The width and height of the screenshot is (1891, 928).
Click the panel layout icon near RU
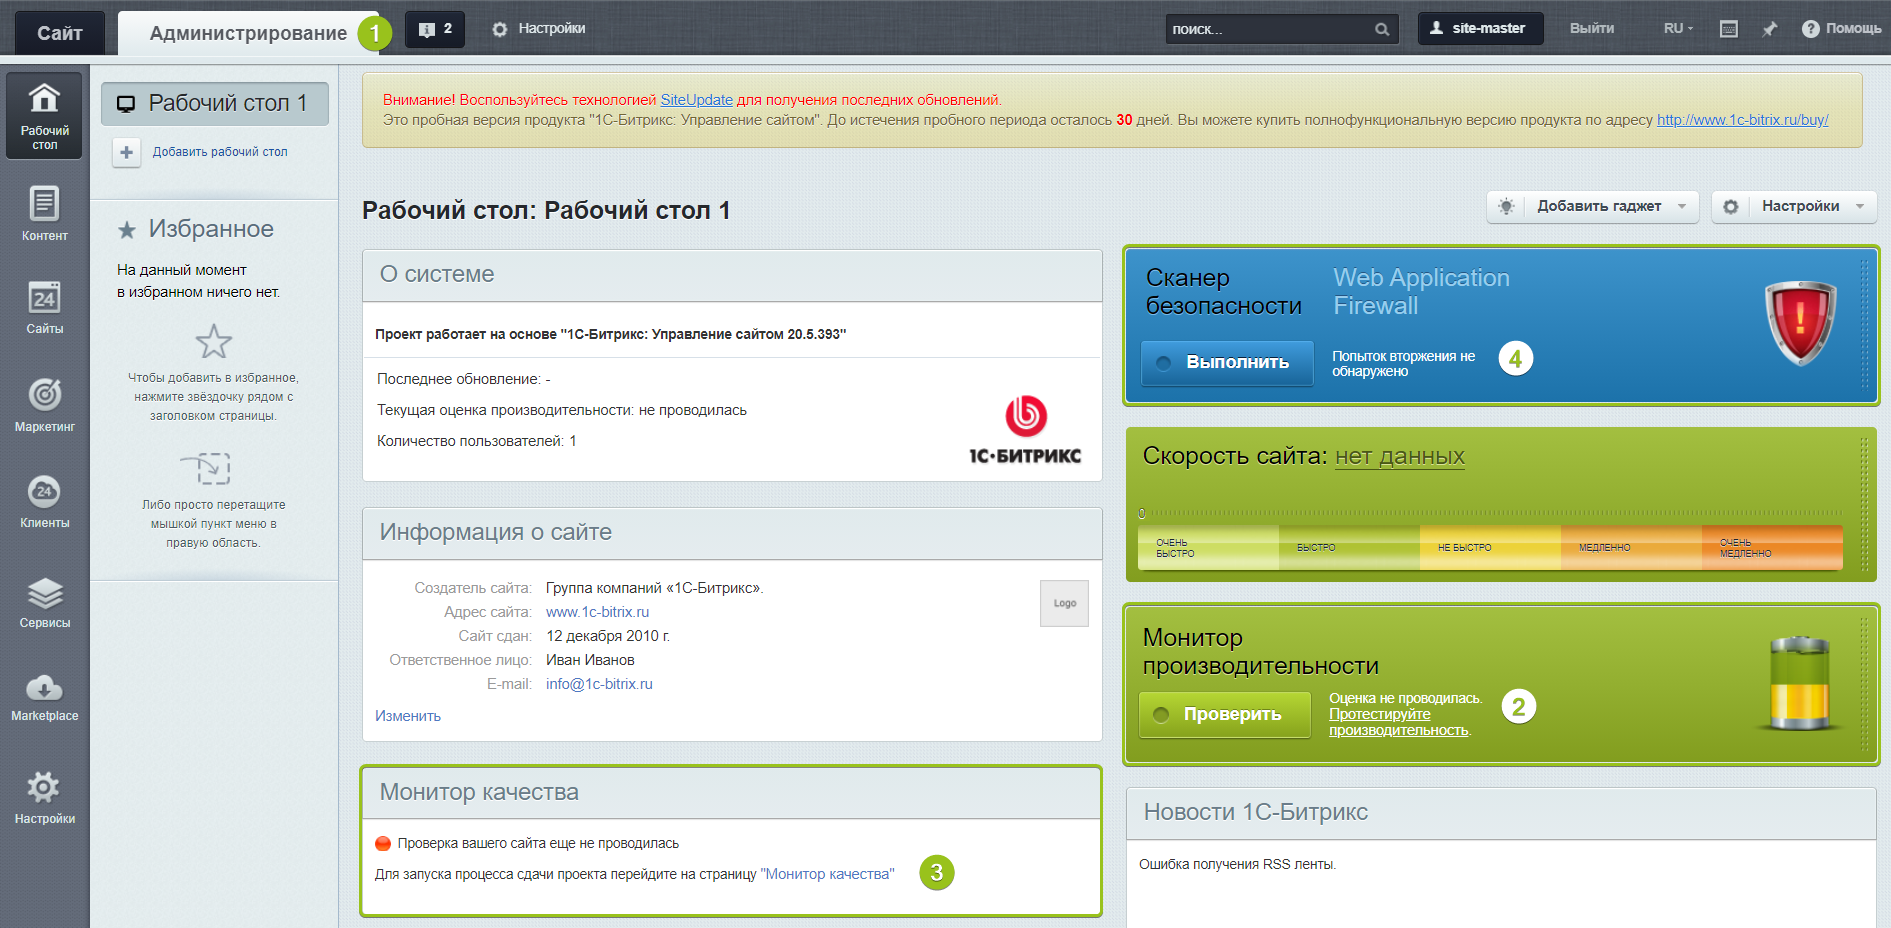tap(1729, 29)
